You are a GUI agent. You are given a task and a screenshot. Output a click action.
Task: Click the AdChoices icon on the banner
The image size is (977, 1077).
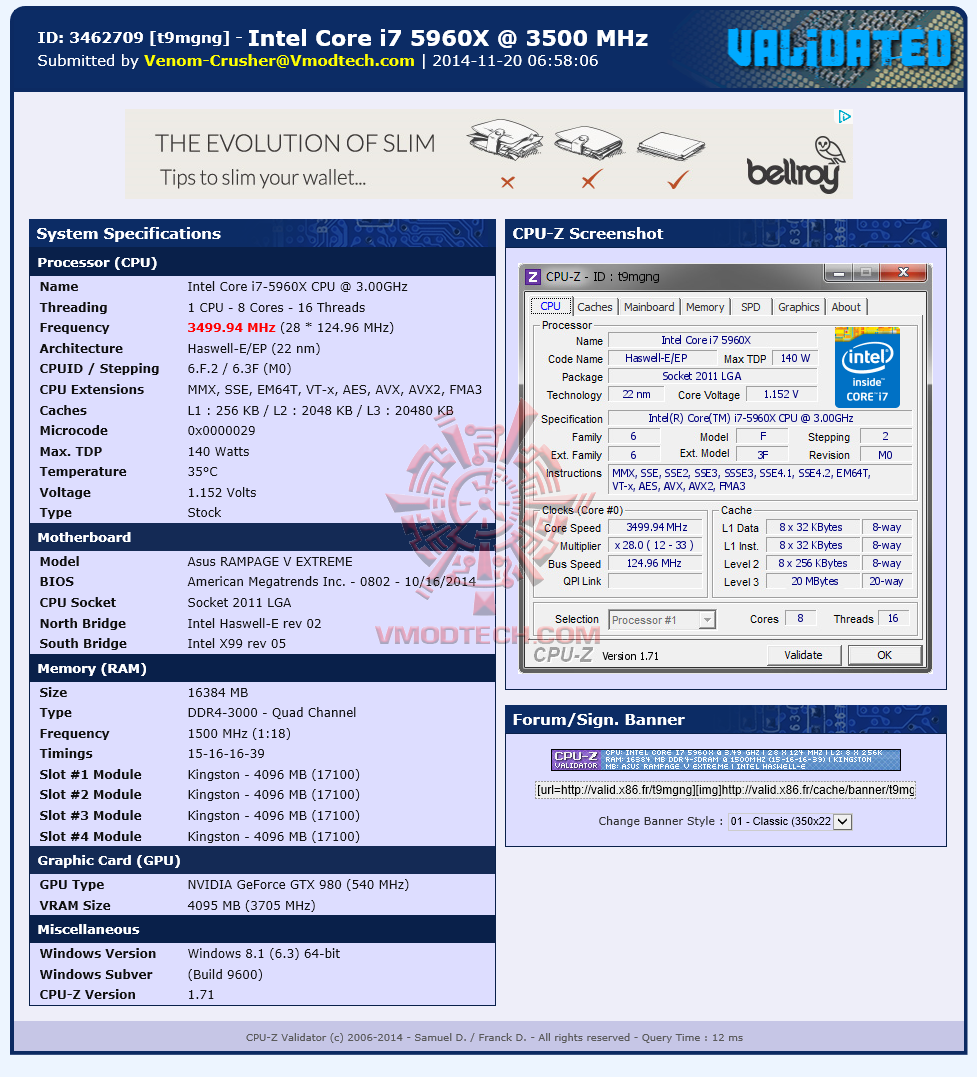844,117
